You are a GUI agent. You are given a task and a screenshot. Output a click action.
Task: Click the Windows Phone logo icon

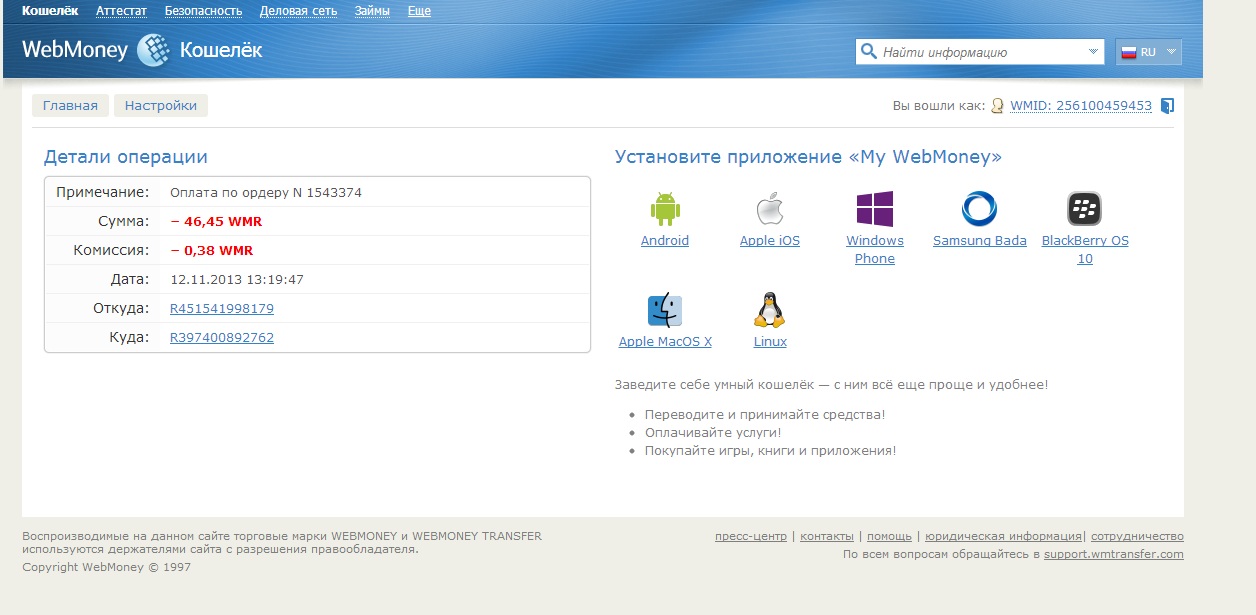click(x=875, y=209)
